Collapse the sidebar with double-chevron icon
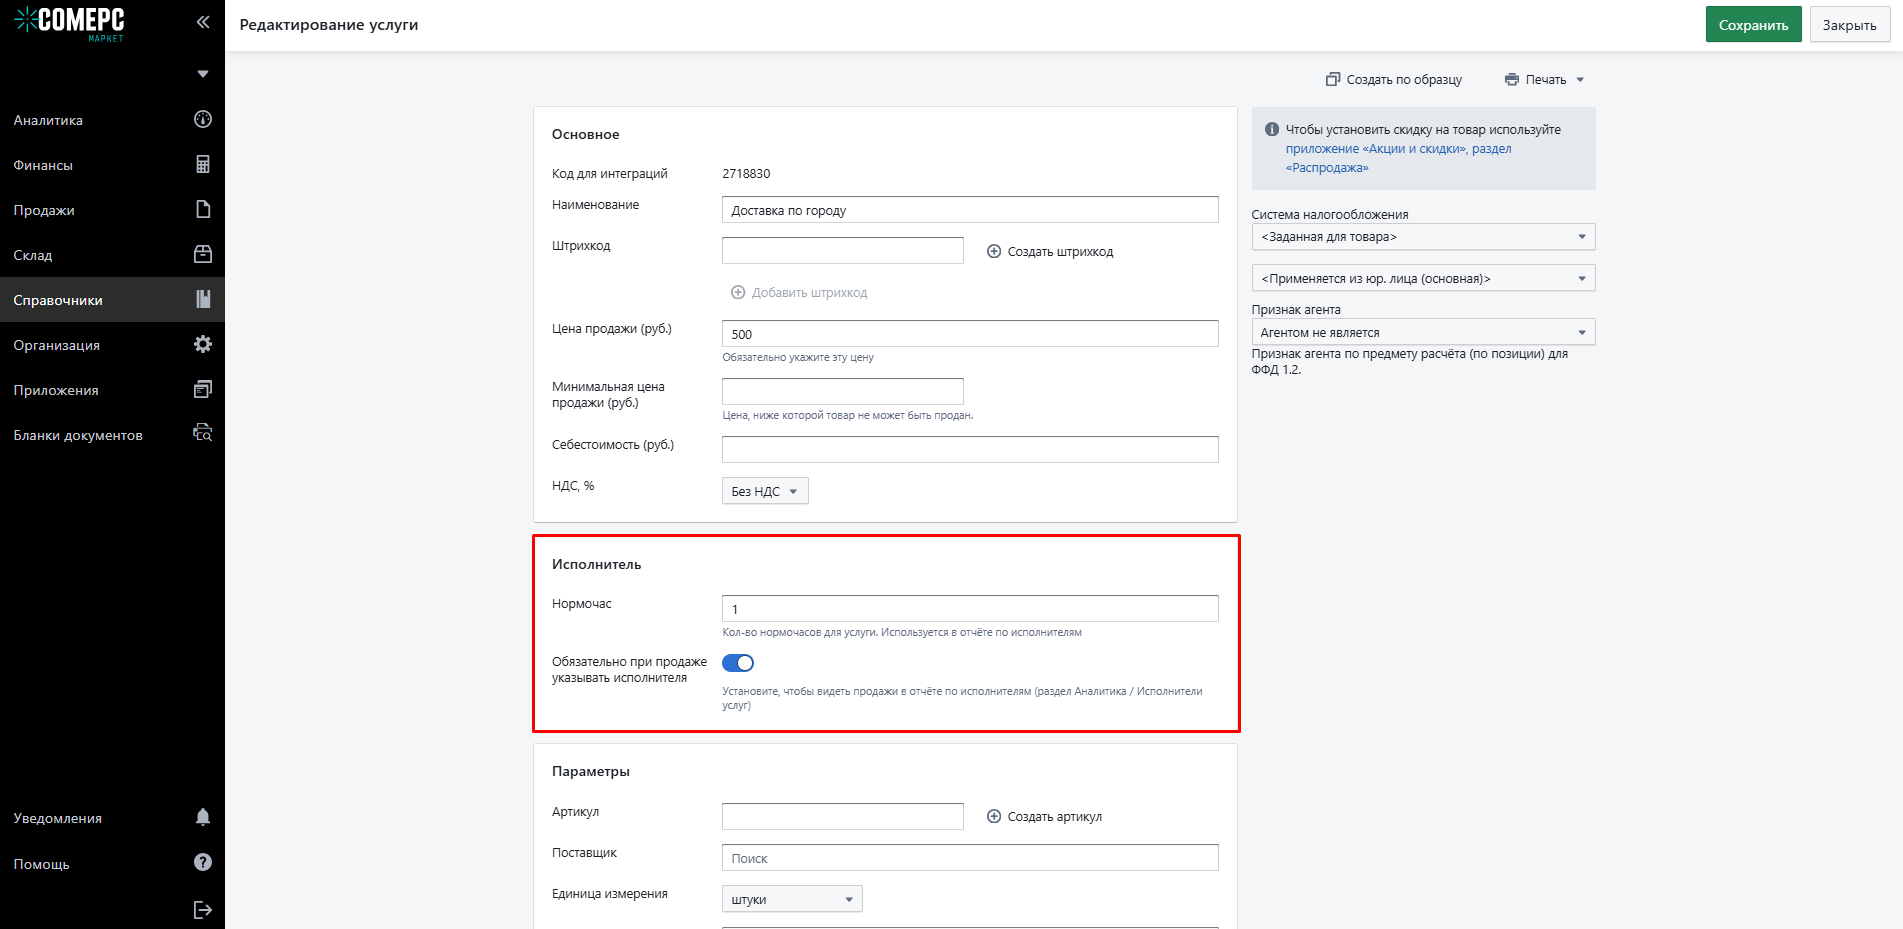This screenshot has height=929, width=1903. pos(203,22)
